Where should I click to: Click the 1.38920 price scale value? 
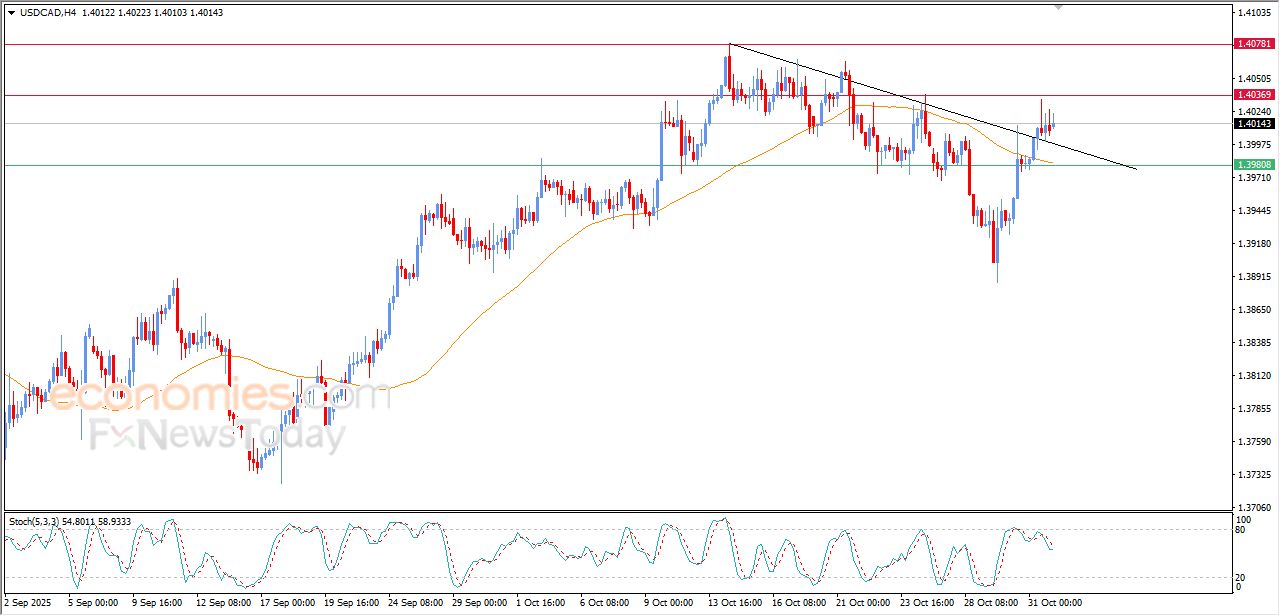click(x=1253, y=277)
